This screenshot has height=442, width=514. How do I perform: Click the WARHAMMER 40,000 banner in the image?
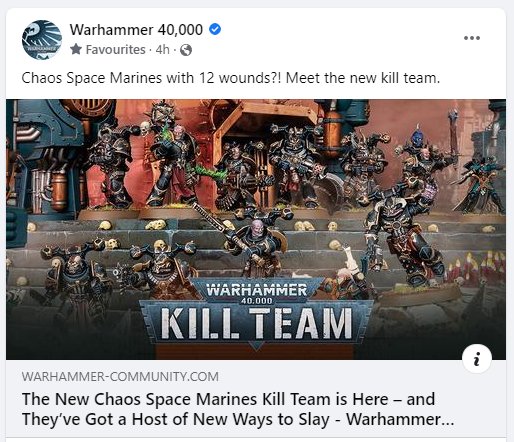[256, 292]
